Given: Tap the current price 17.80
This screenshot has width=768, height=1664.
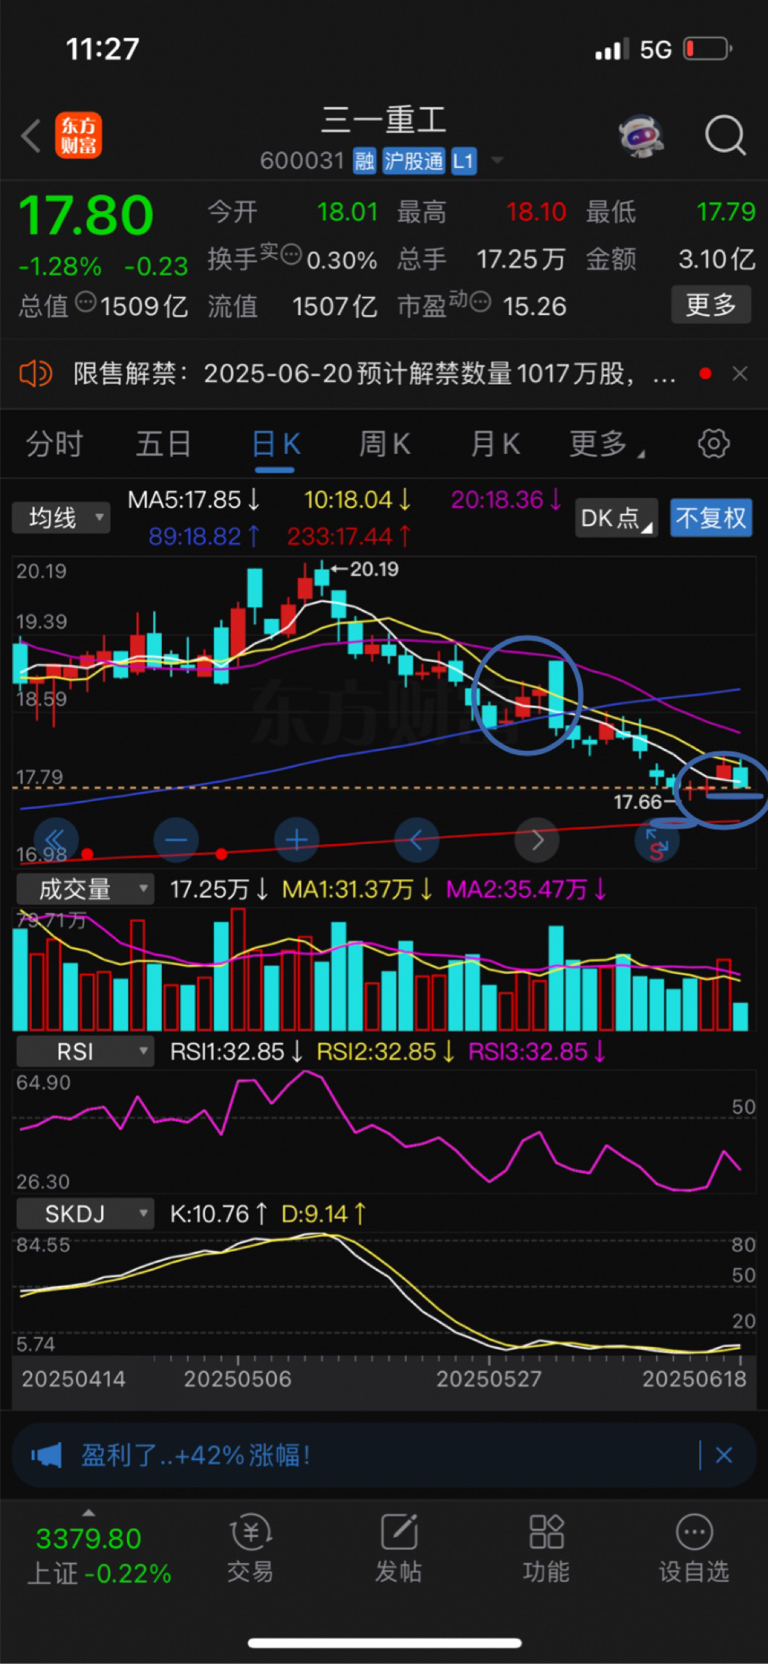Looking at the screenshot, I should coord(86,215).
